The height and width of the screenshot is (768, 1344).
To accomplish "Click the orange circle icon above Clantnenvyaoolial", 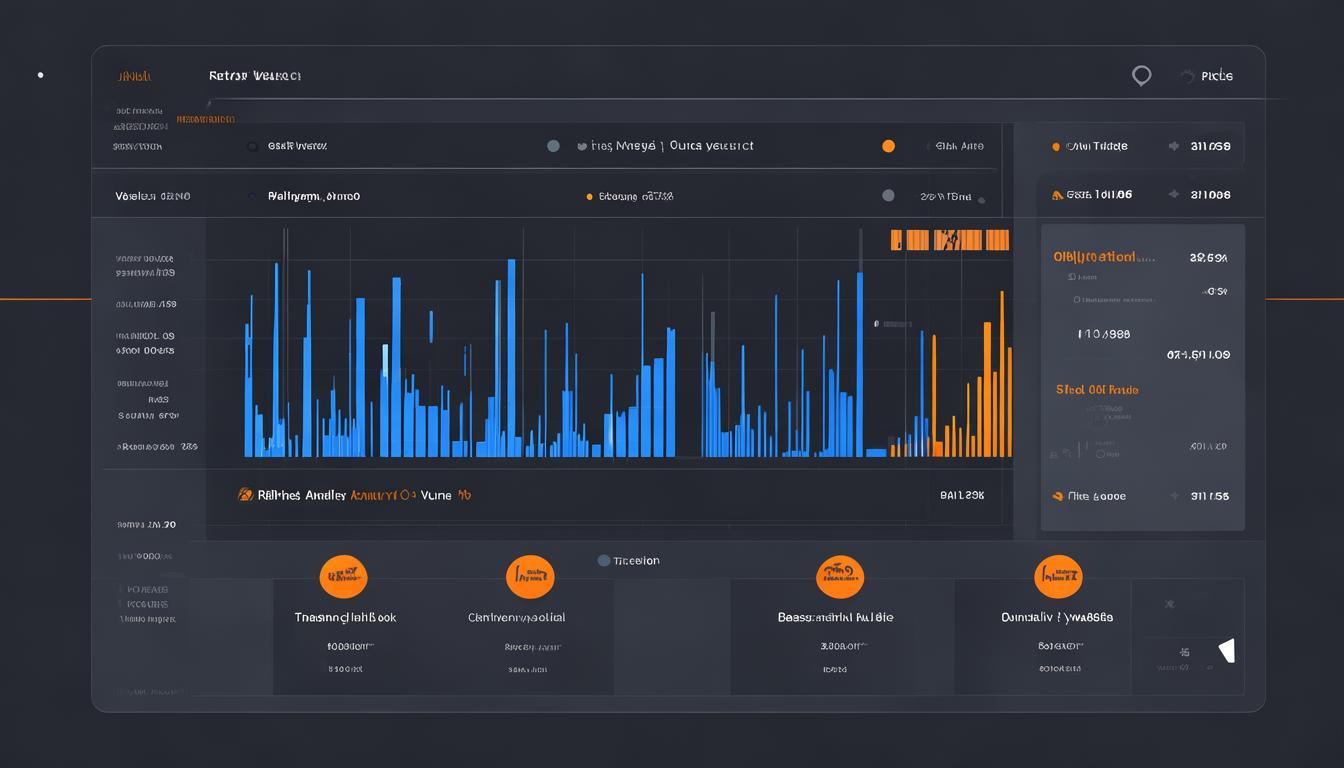I will pyautogui.click(x=530, y=577).
